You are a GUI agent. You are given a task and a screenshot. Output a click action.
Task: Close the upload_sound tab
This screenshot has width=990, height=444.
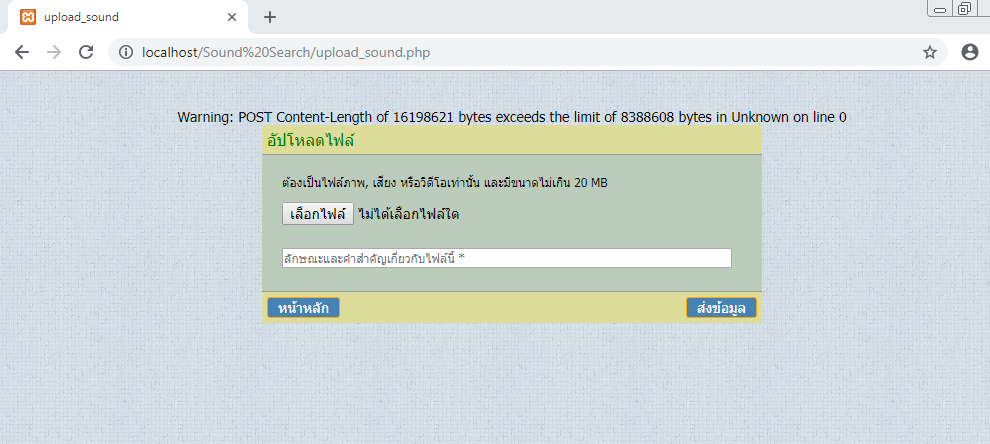coord(232,17)
